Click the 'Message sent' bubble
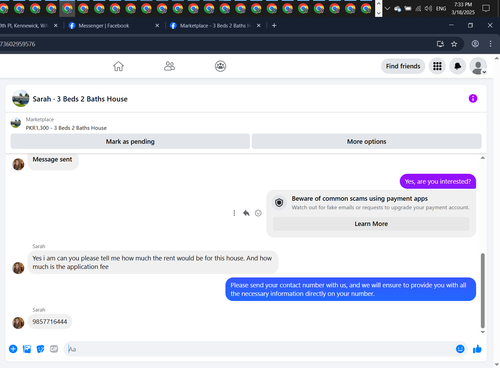This screenshot has width=500, height=368. [53, 161]
